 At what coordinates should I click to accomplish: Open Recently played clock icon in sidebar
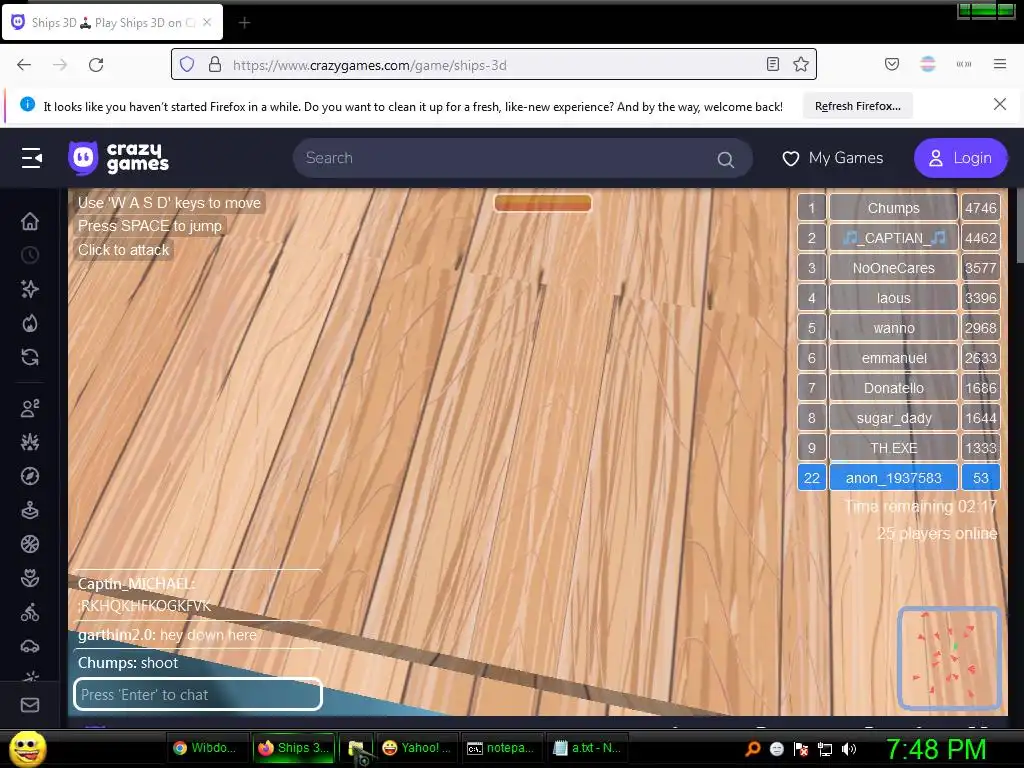point(30,255)
